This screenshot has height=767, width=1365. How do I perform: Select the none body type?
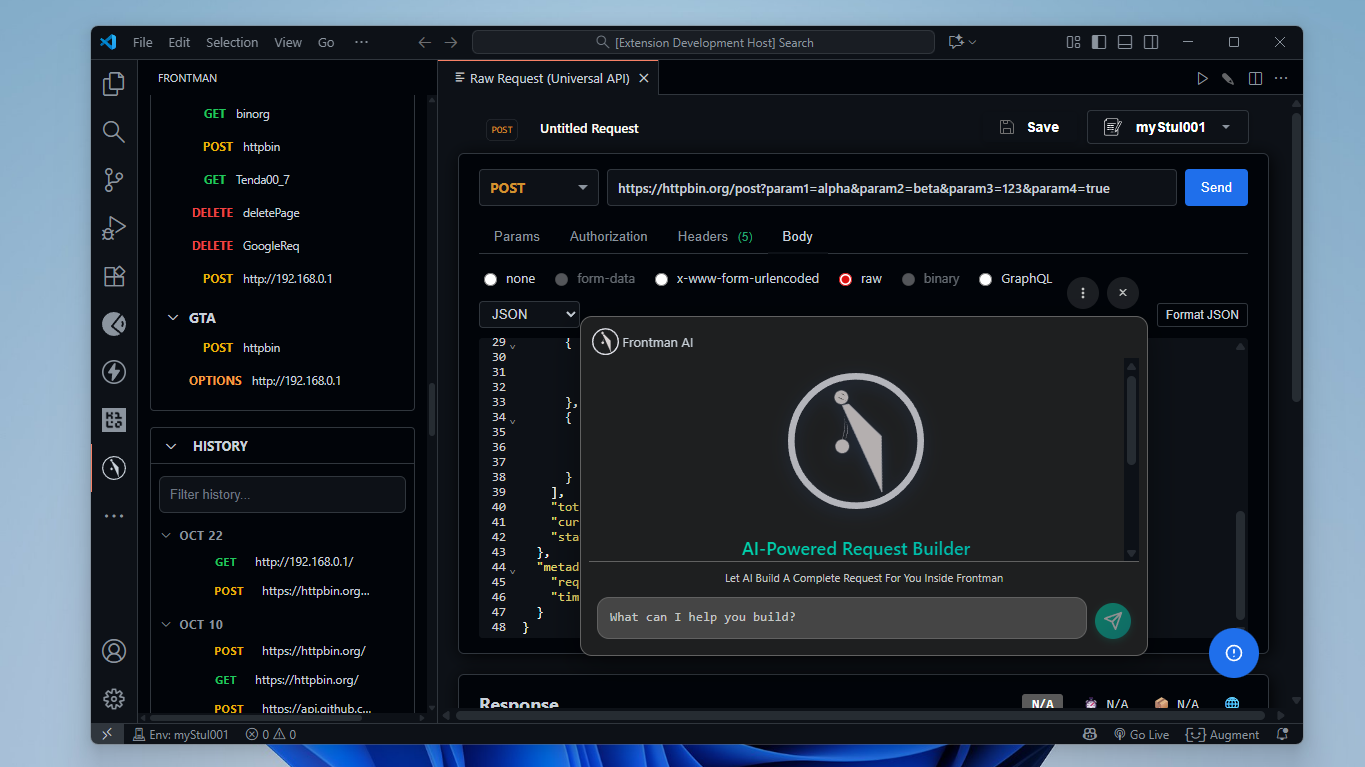tap(490, 279)
